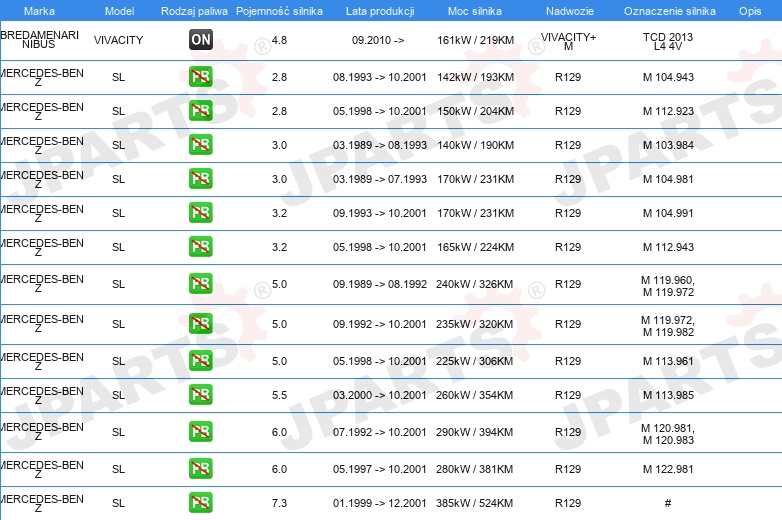Click the Nadwozie column header
This screenshot has width=782, height=520.
pyautogui.click(x=570, y=11)
